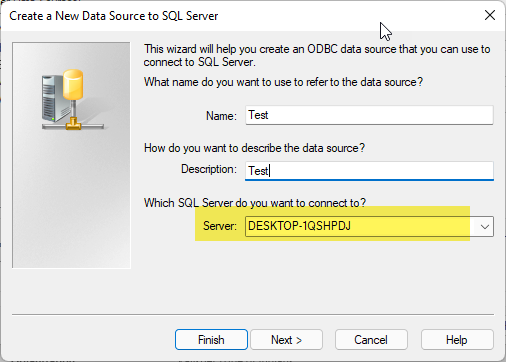Click the highlighted Server: label

[x=220, y=226]
